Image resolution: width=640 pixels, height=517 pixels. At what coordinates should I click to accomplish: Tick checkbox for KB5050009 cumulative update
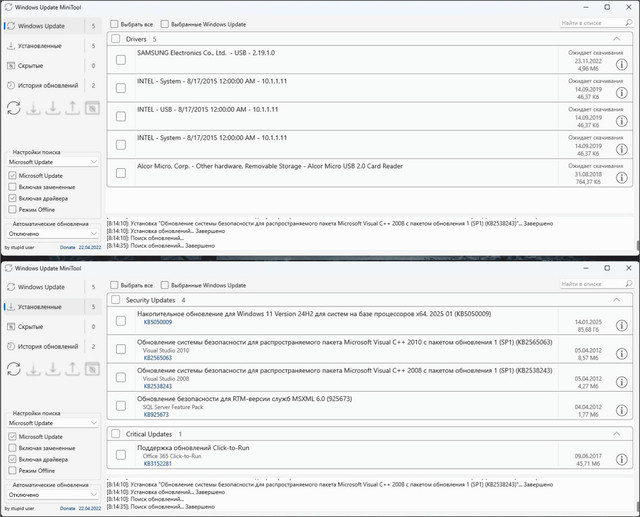(121, 321)
